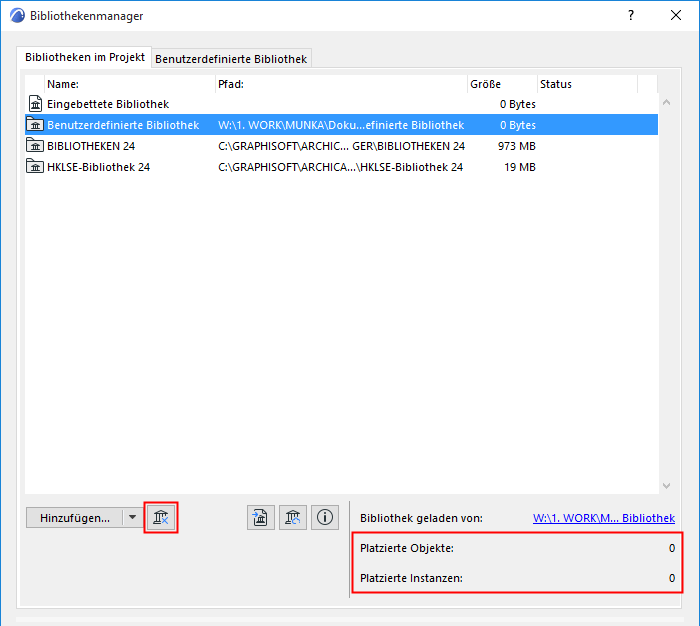This screenshot has width=700, height=626.
Task: Click the Platzierte Objekte count value 0
Action: coord(672,548)
